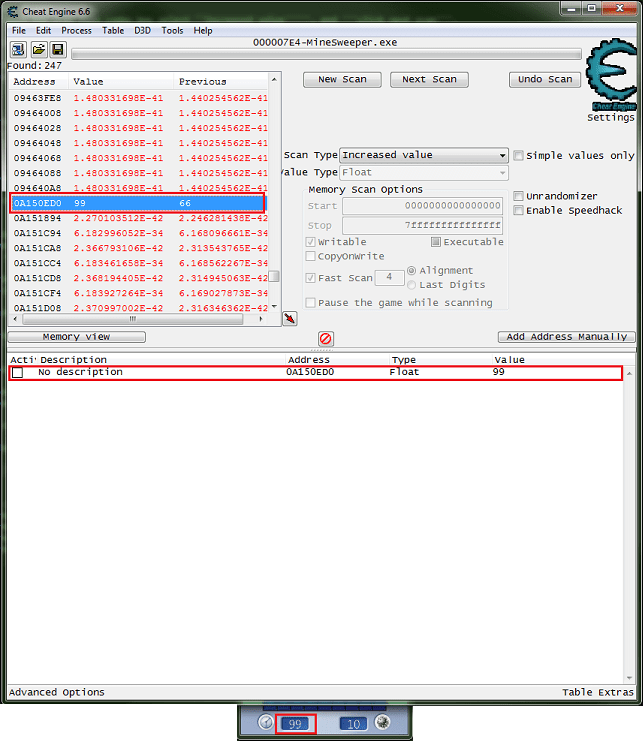643x741 pixels.
Task: Click the memory scan Start address field
Action: (x=422, y=206)
